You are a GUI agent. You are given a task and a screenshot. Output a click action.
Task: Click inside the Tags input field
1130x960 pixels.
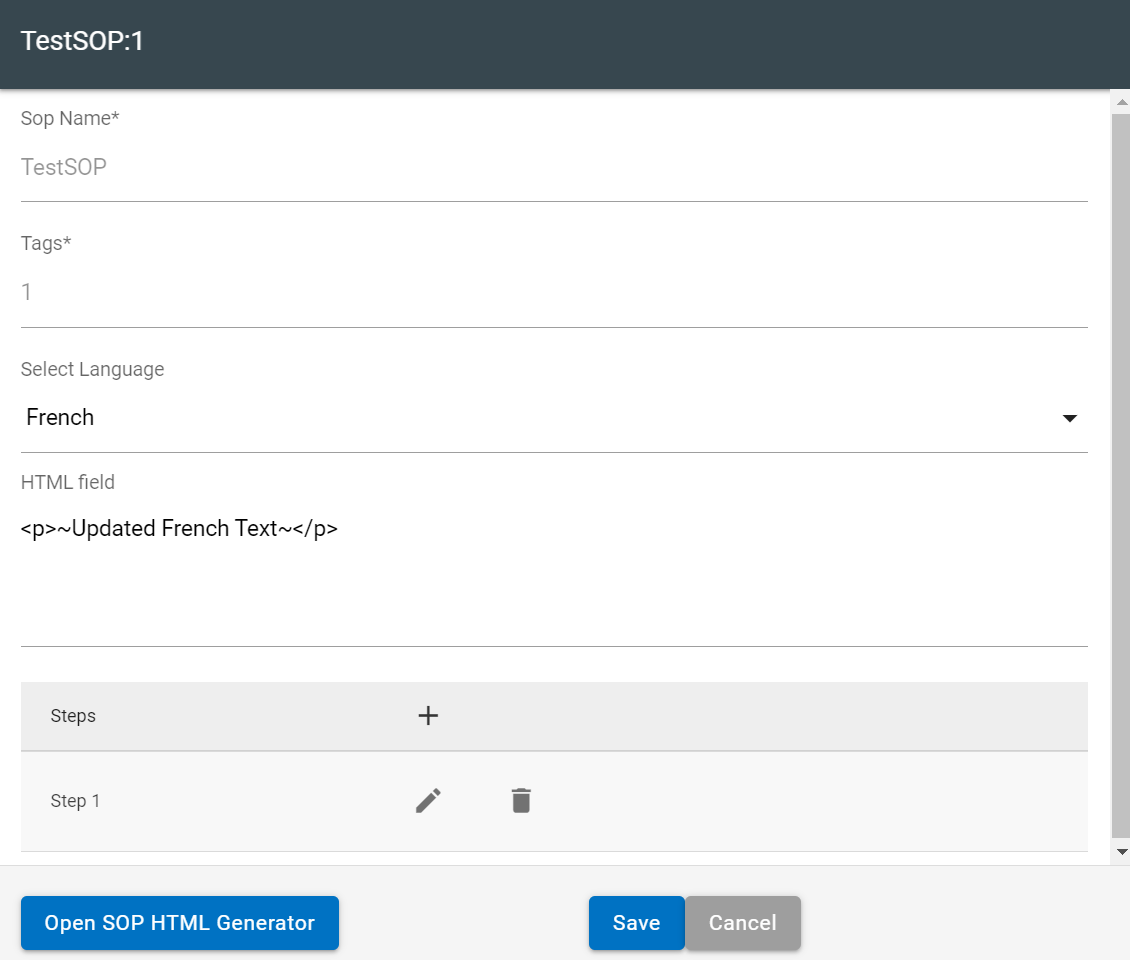(x=550, y=291)
